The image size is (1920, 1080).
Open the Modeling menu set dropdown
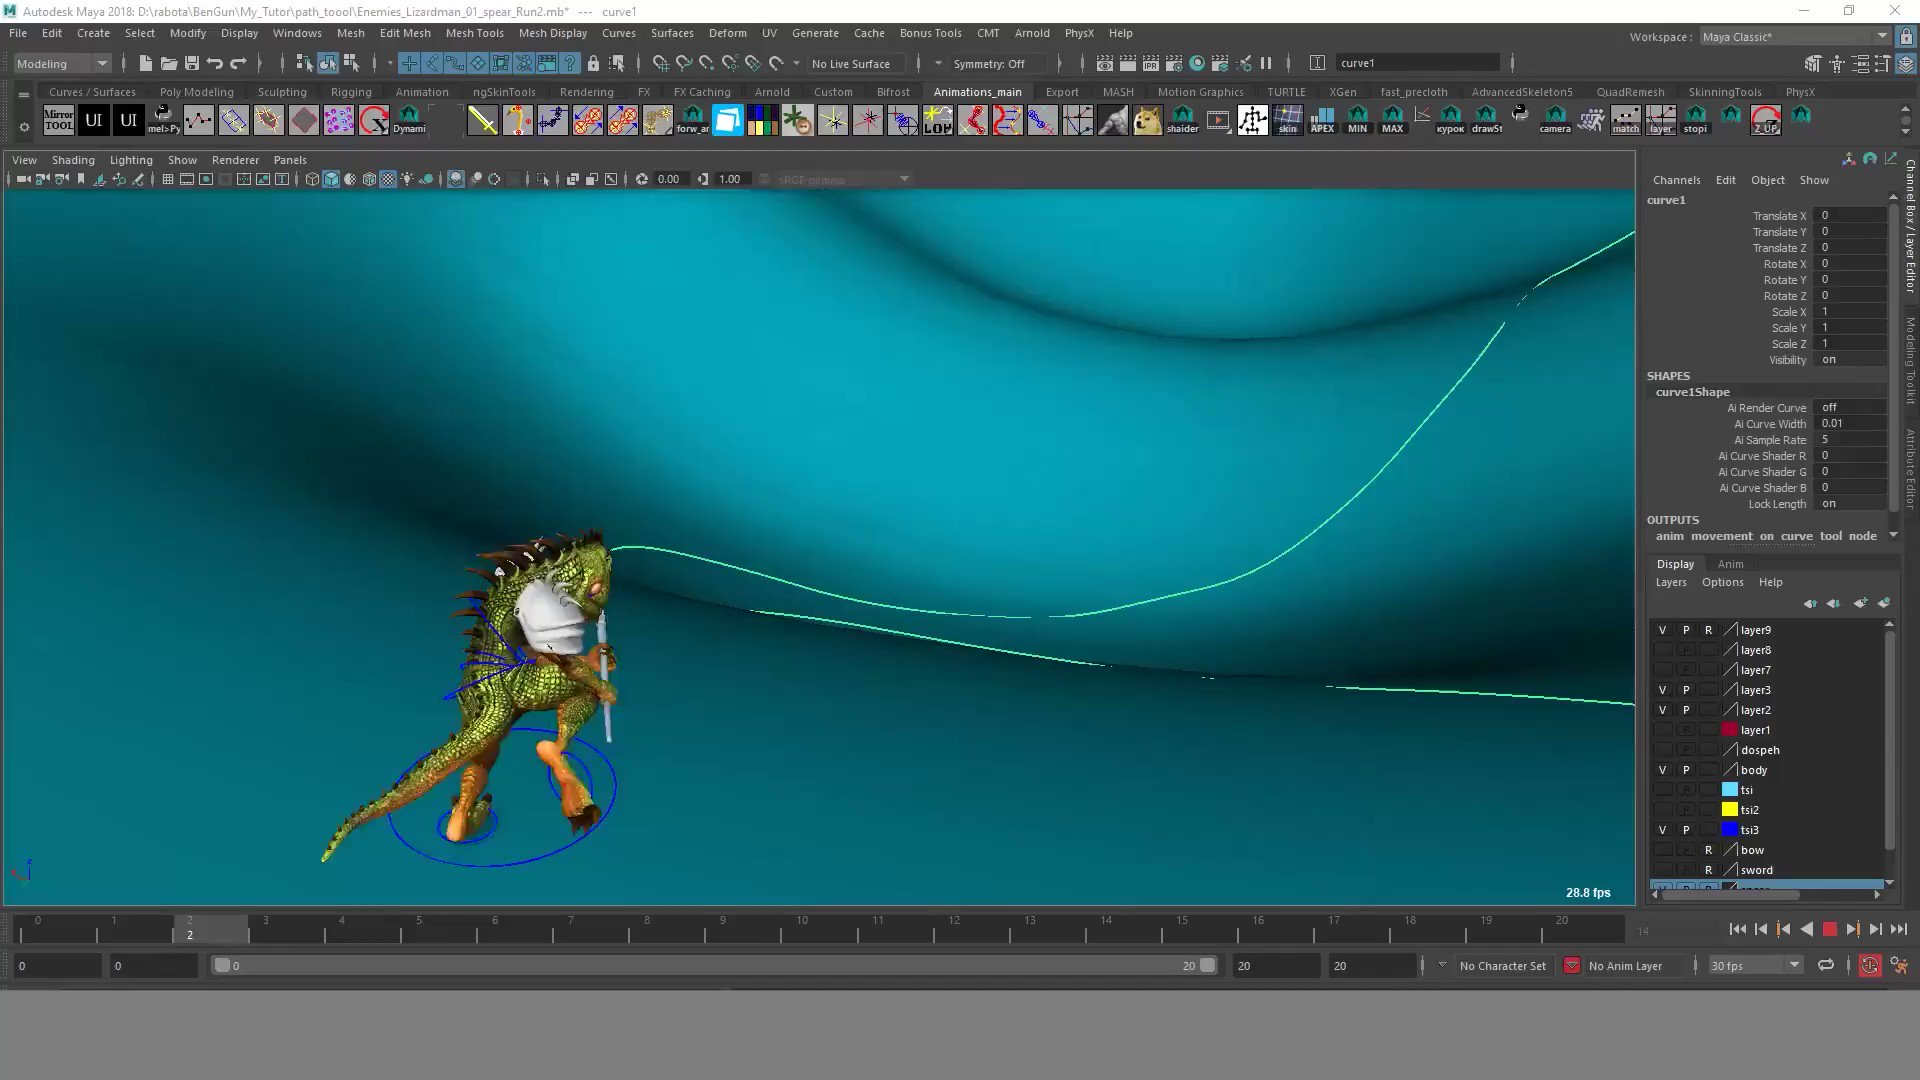pyautogui.click(x=62, y=63)
